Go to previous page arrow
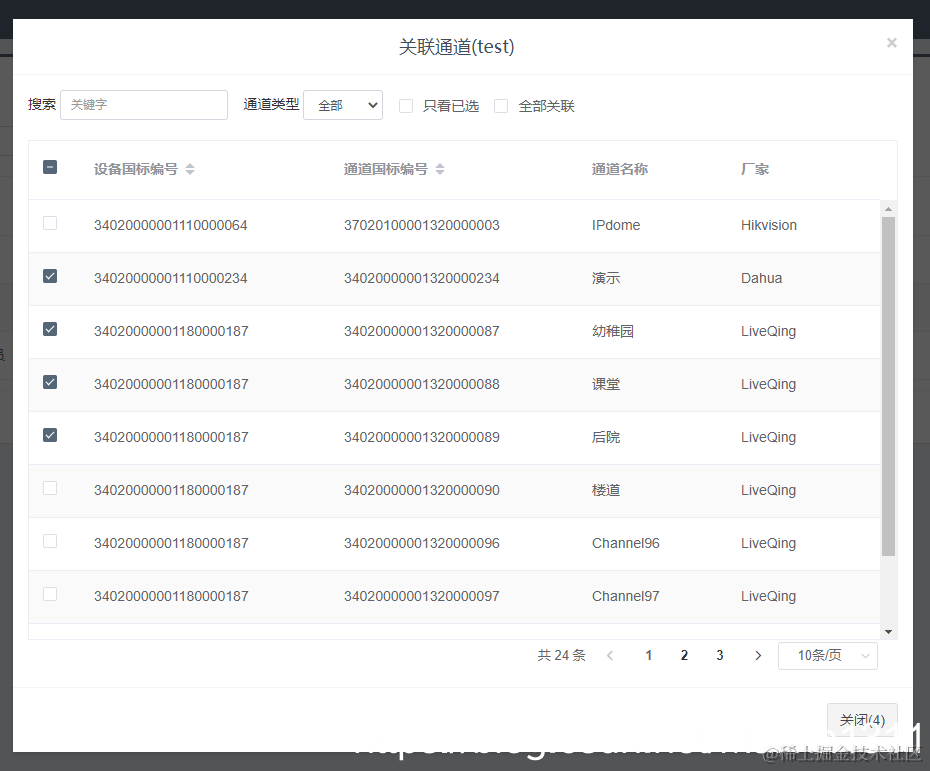Image resolution: width=930 pixels, height=771 pixels. point(610,655)
